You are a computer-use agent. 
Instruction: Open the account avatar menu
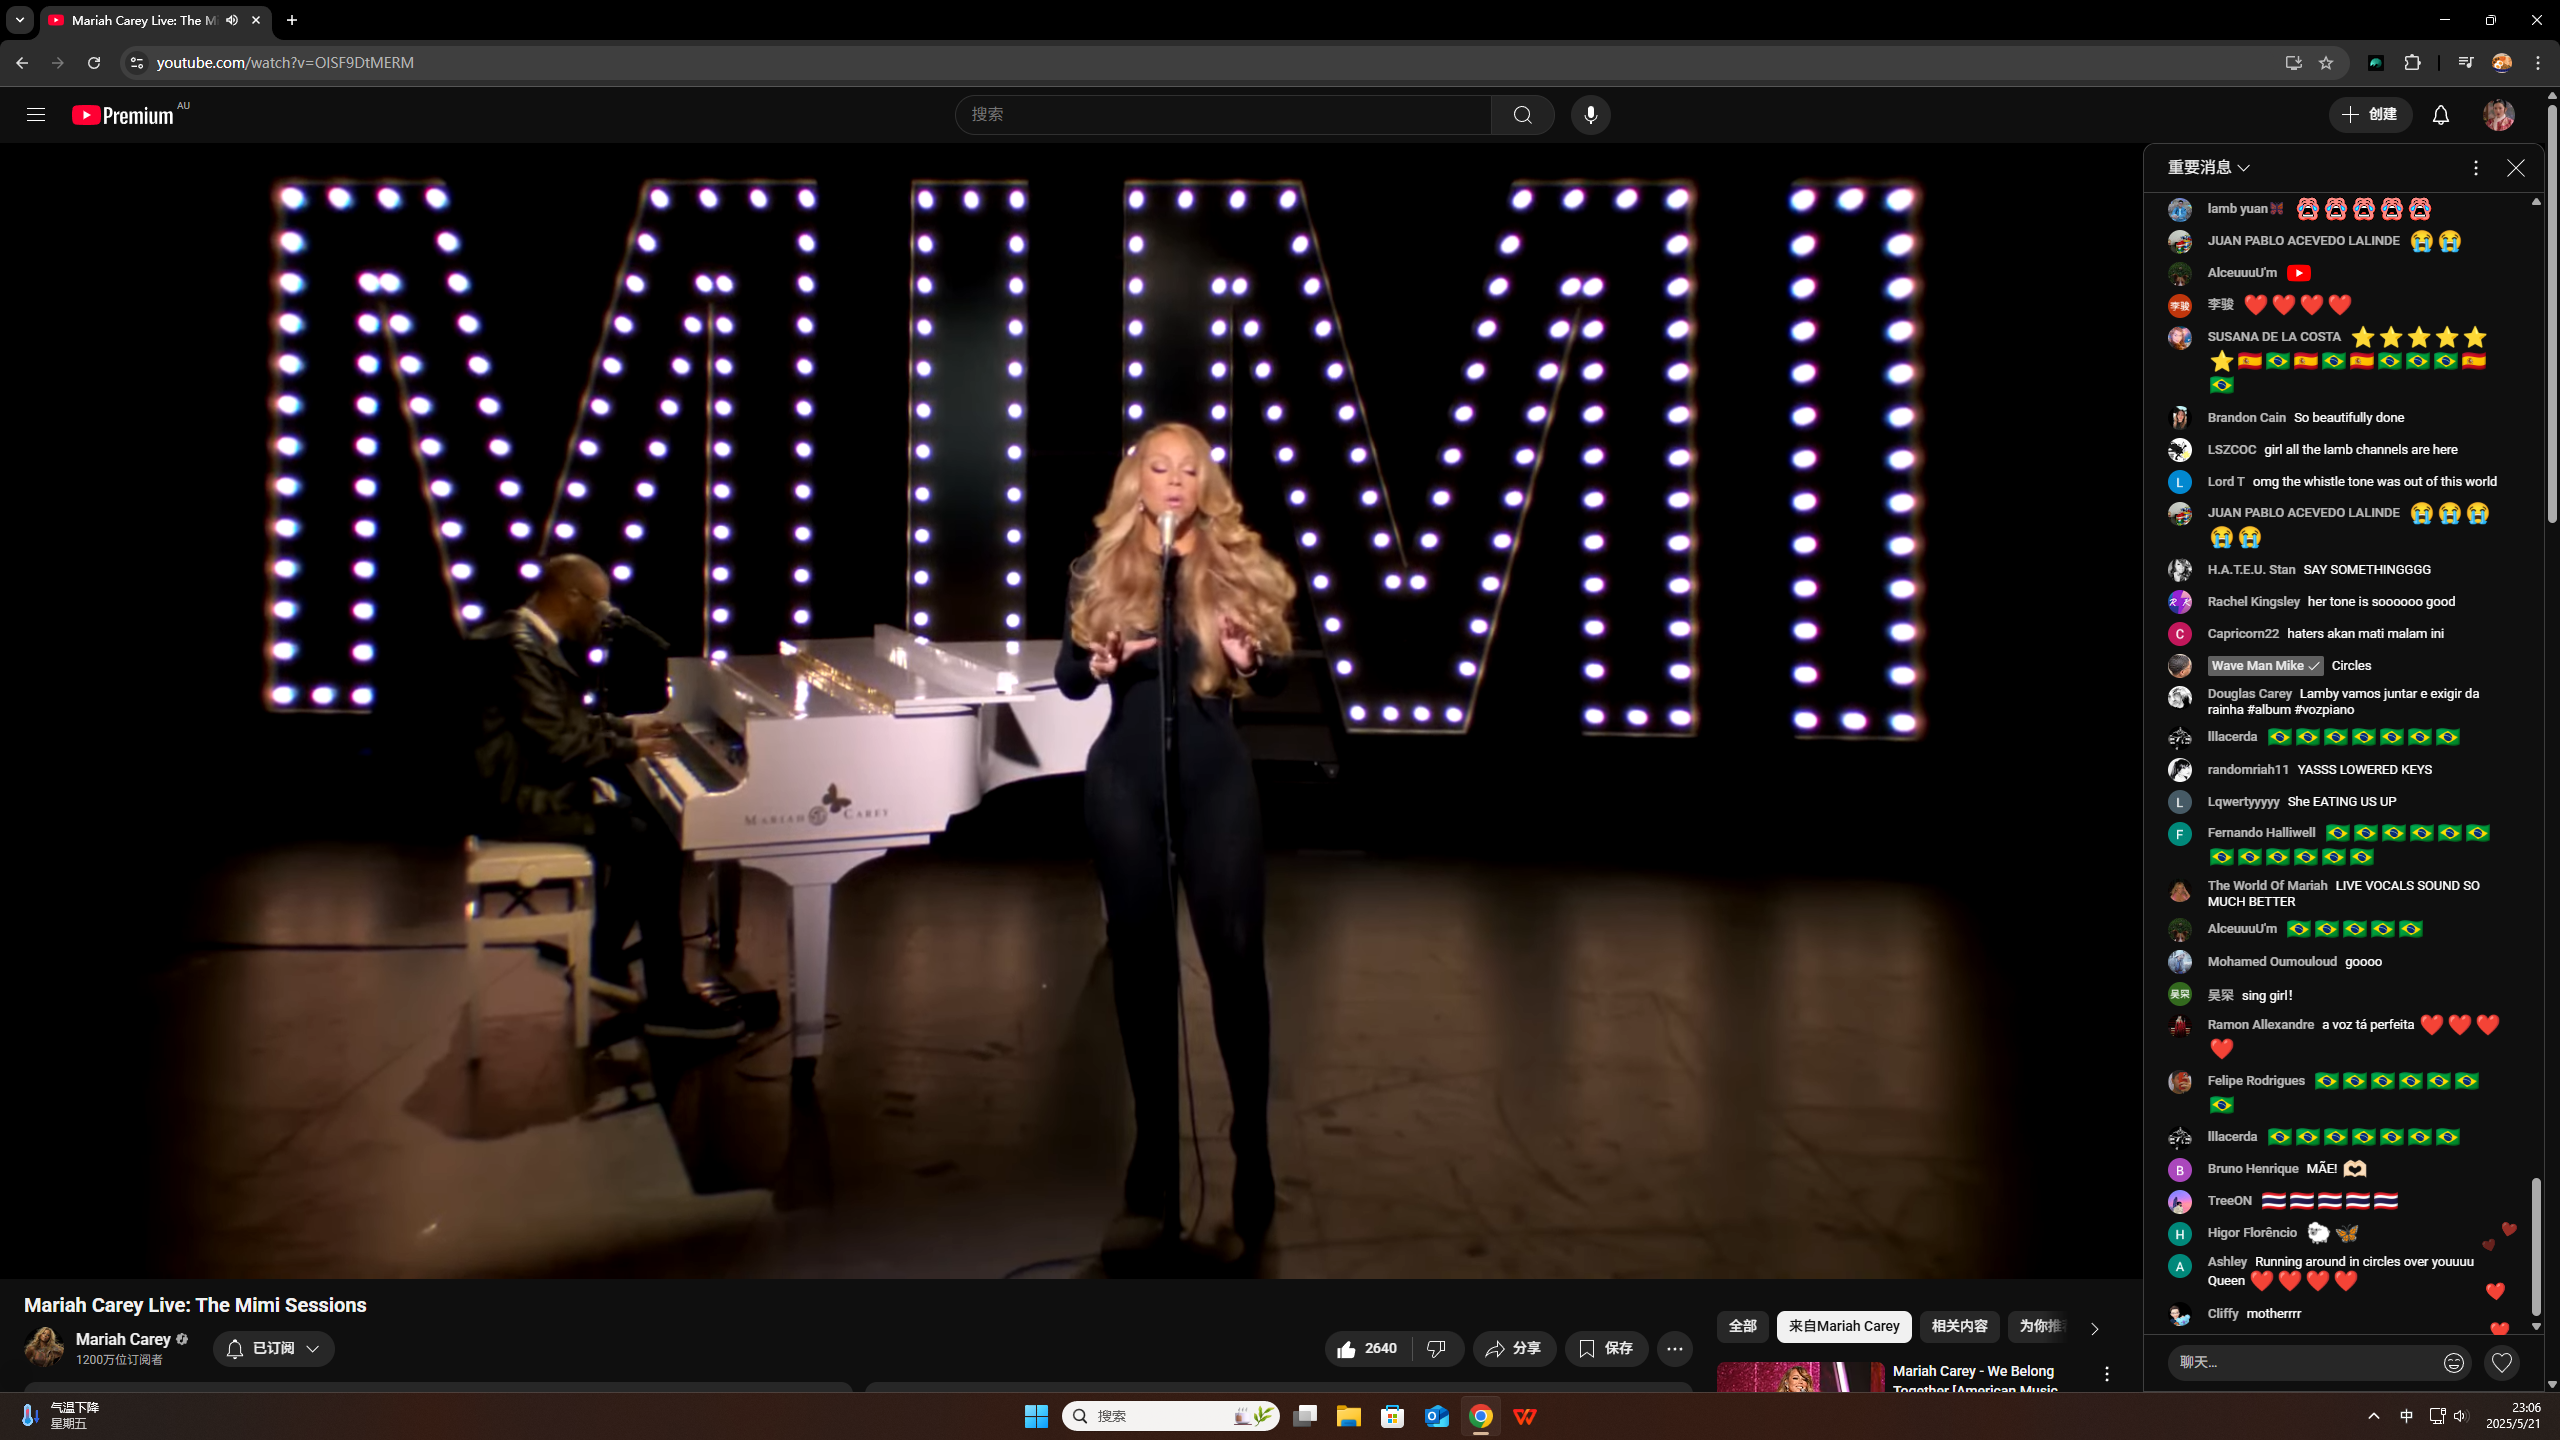[x=2499, y=115]
